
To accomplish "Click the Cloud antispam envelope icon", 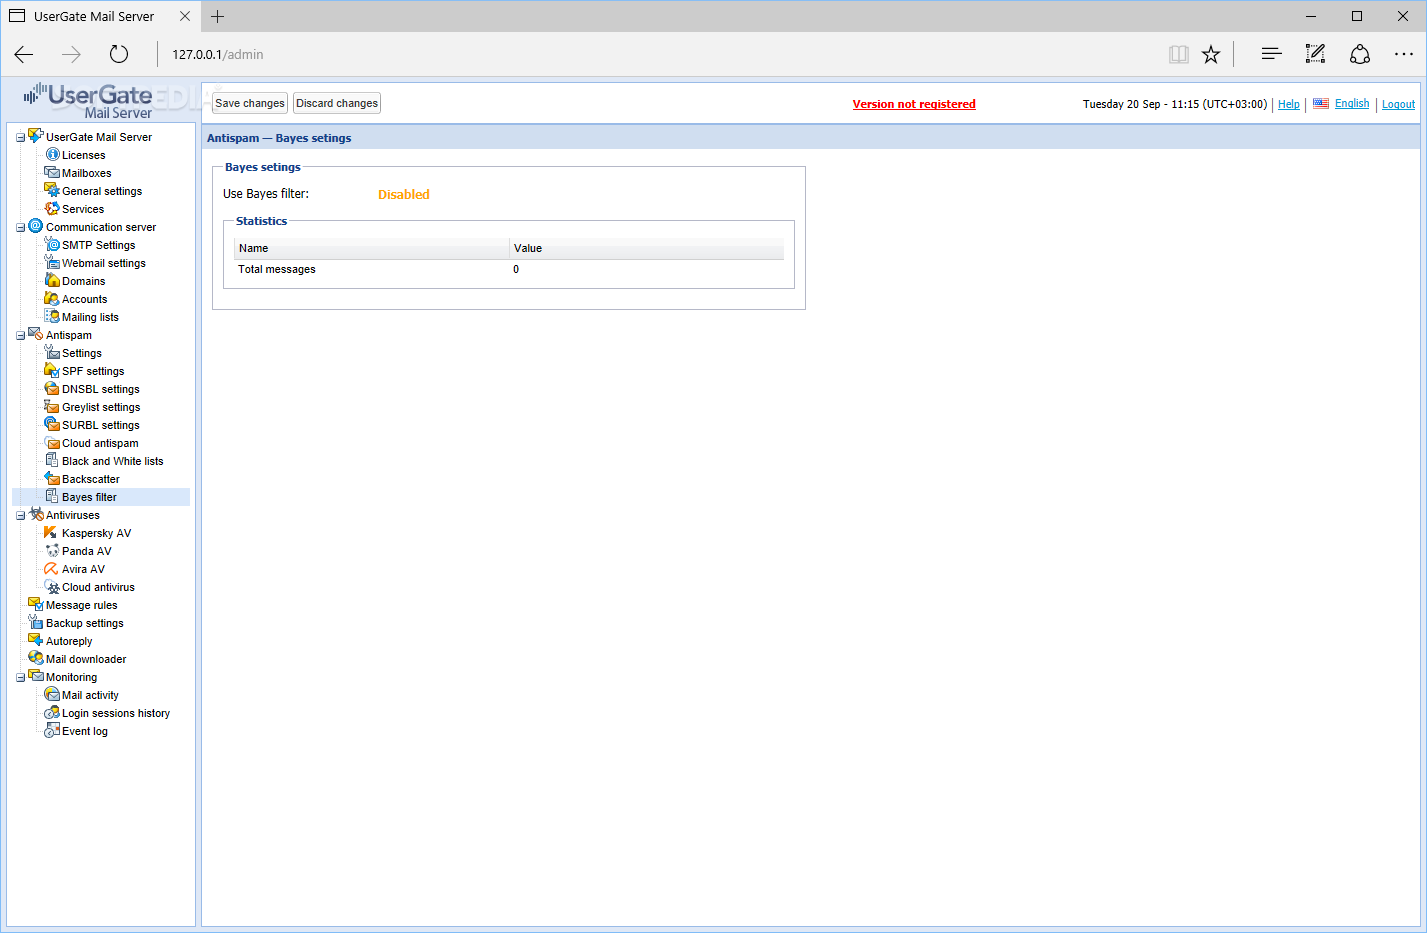I will click(x=52, y=442).
